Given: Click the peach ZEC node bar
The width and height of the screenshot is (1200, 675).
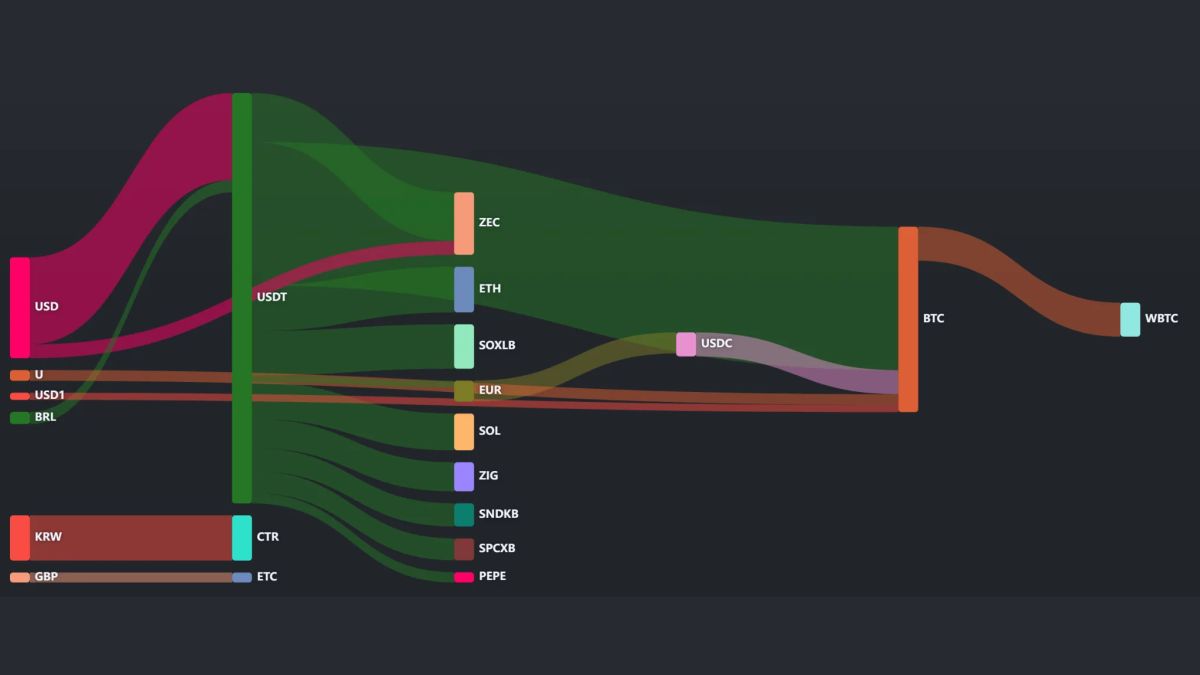Looking at the screenshot, I should [x=464, y=223].
